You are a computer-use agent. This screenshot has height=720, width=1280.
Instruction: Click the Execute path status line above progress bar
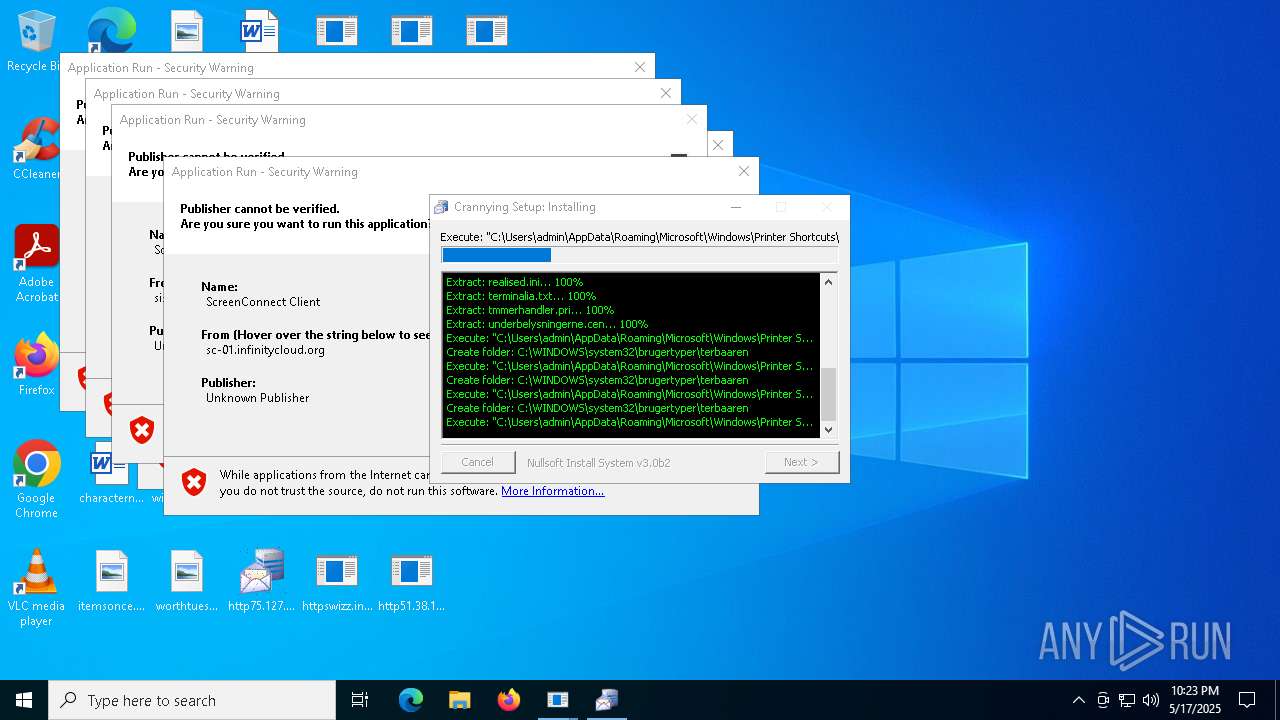click(x=639, y=237)
